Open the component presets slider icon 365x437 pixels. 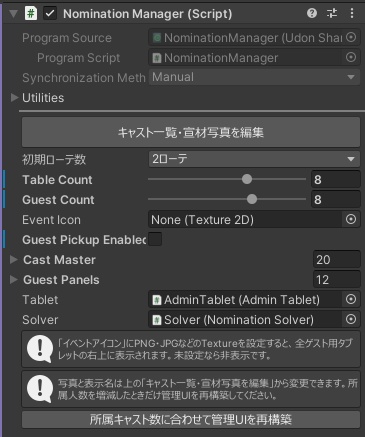coord(332,13)
